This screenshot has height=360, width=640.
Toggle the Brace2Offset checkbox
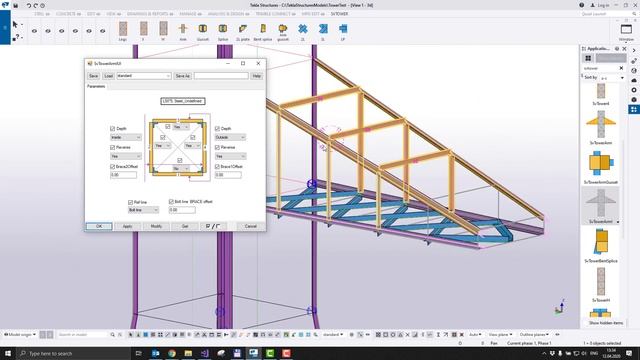(112, 167)
